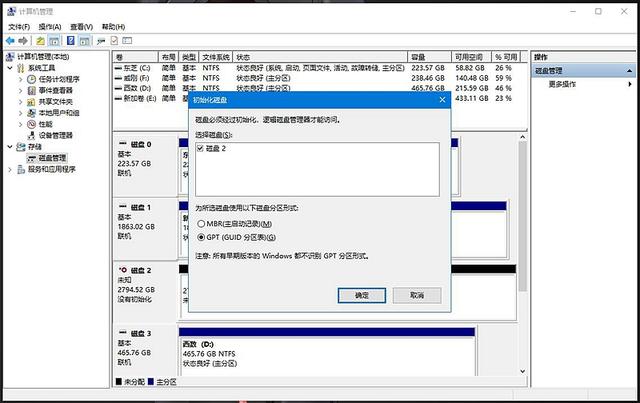
Task: Select 威刚 (F:) volume row
Action: point(316,78)
